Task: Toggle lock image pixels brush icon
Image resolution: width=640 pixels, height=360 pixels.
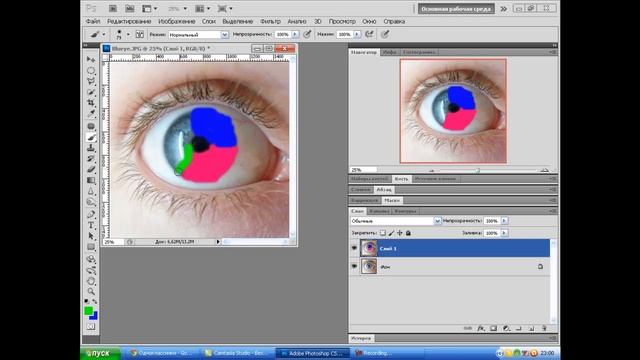Action: pyautogui.click(x=391, y=233)
